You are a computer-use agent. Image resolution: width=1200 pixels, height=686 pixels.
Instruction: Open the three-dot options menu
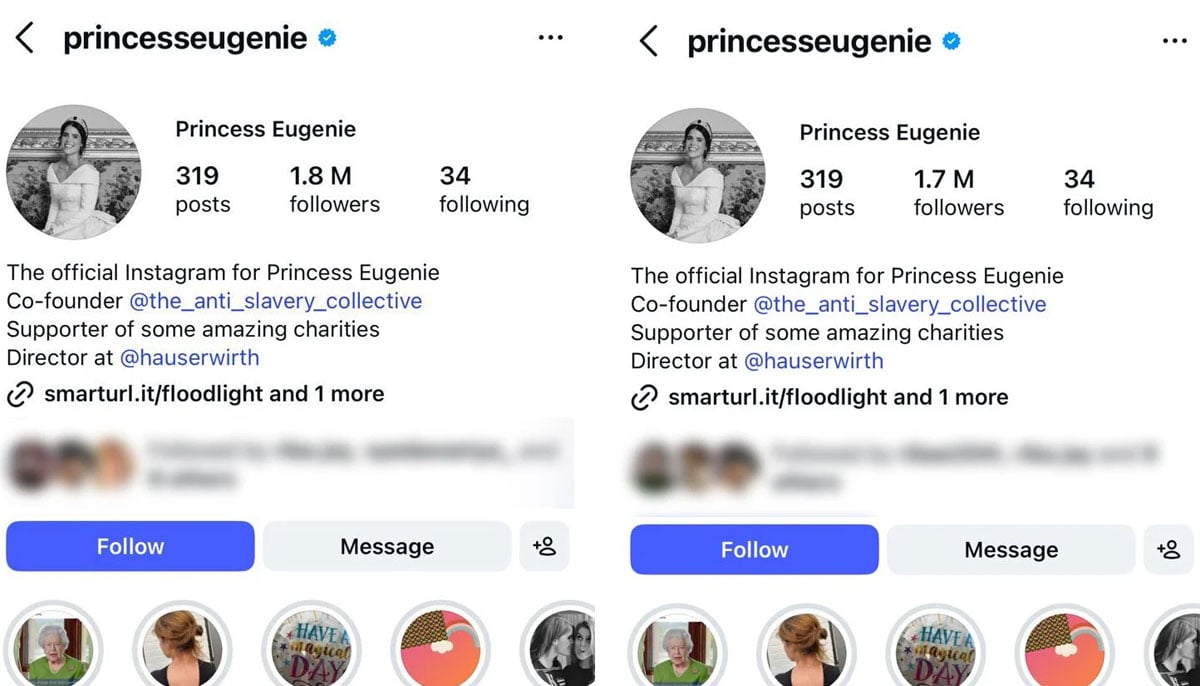(551, 36)
